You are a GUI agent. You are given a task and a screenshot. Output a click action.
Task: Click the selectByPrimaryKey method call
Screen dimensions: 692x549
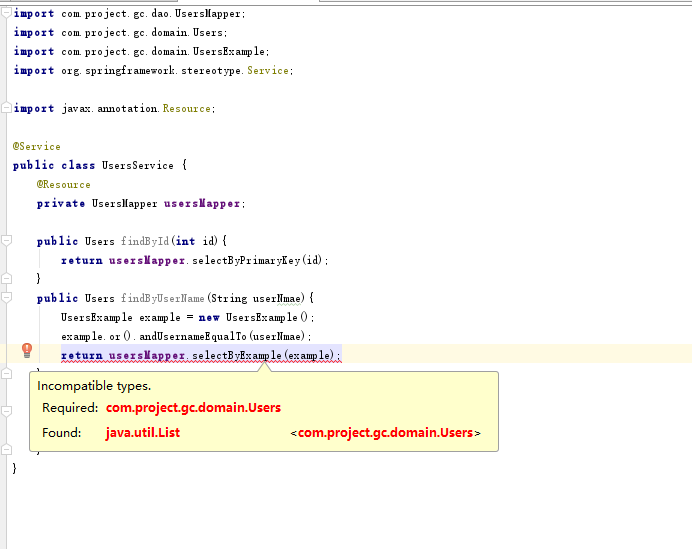pyautogui.click(x=246, y=260)
